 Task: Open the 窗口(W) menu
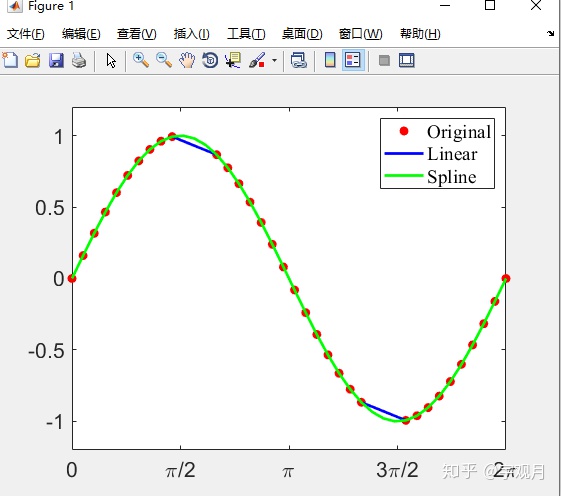[361, 34]
